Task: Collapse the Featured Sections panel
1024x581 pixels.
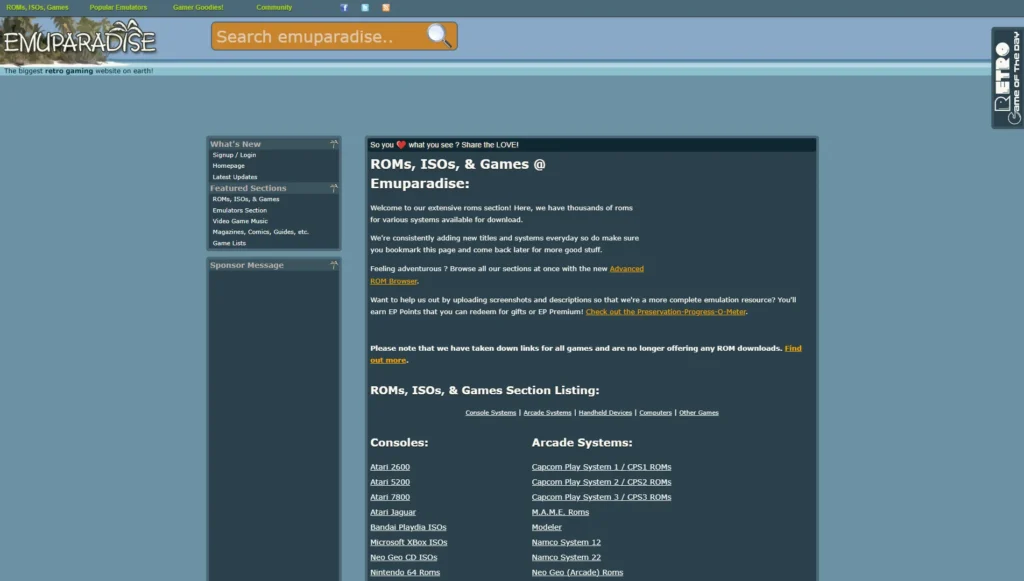Action: [x=334, y=188]
